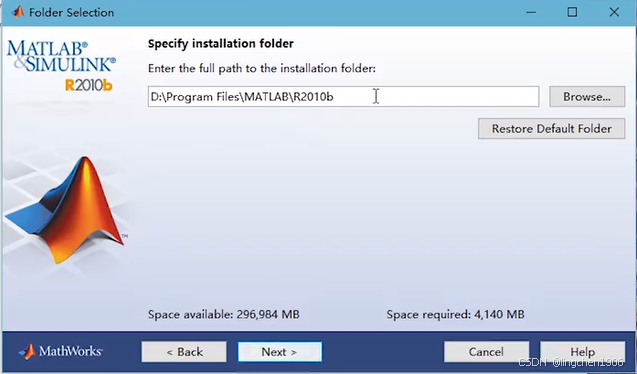Go Back to previous installer step
637x374 pixels.
point(184,352)
